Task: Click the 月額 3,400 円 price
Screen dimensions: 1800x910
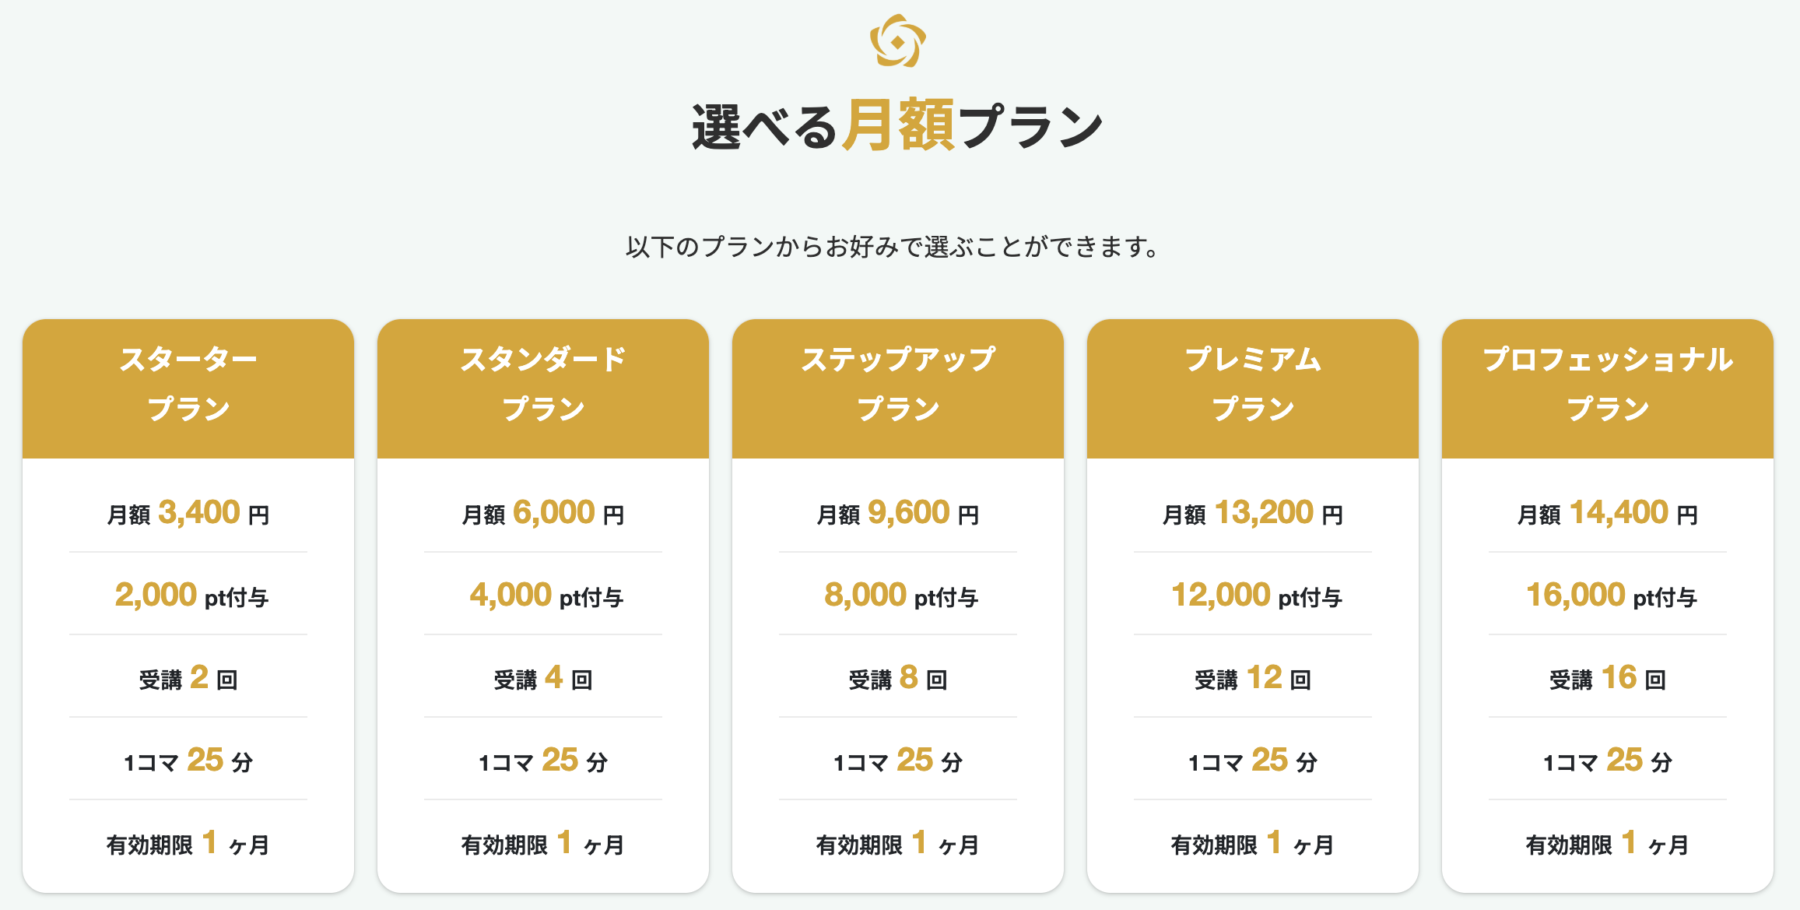Action: (x=188, y=513)
